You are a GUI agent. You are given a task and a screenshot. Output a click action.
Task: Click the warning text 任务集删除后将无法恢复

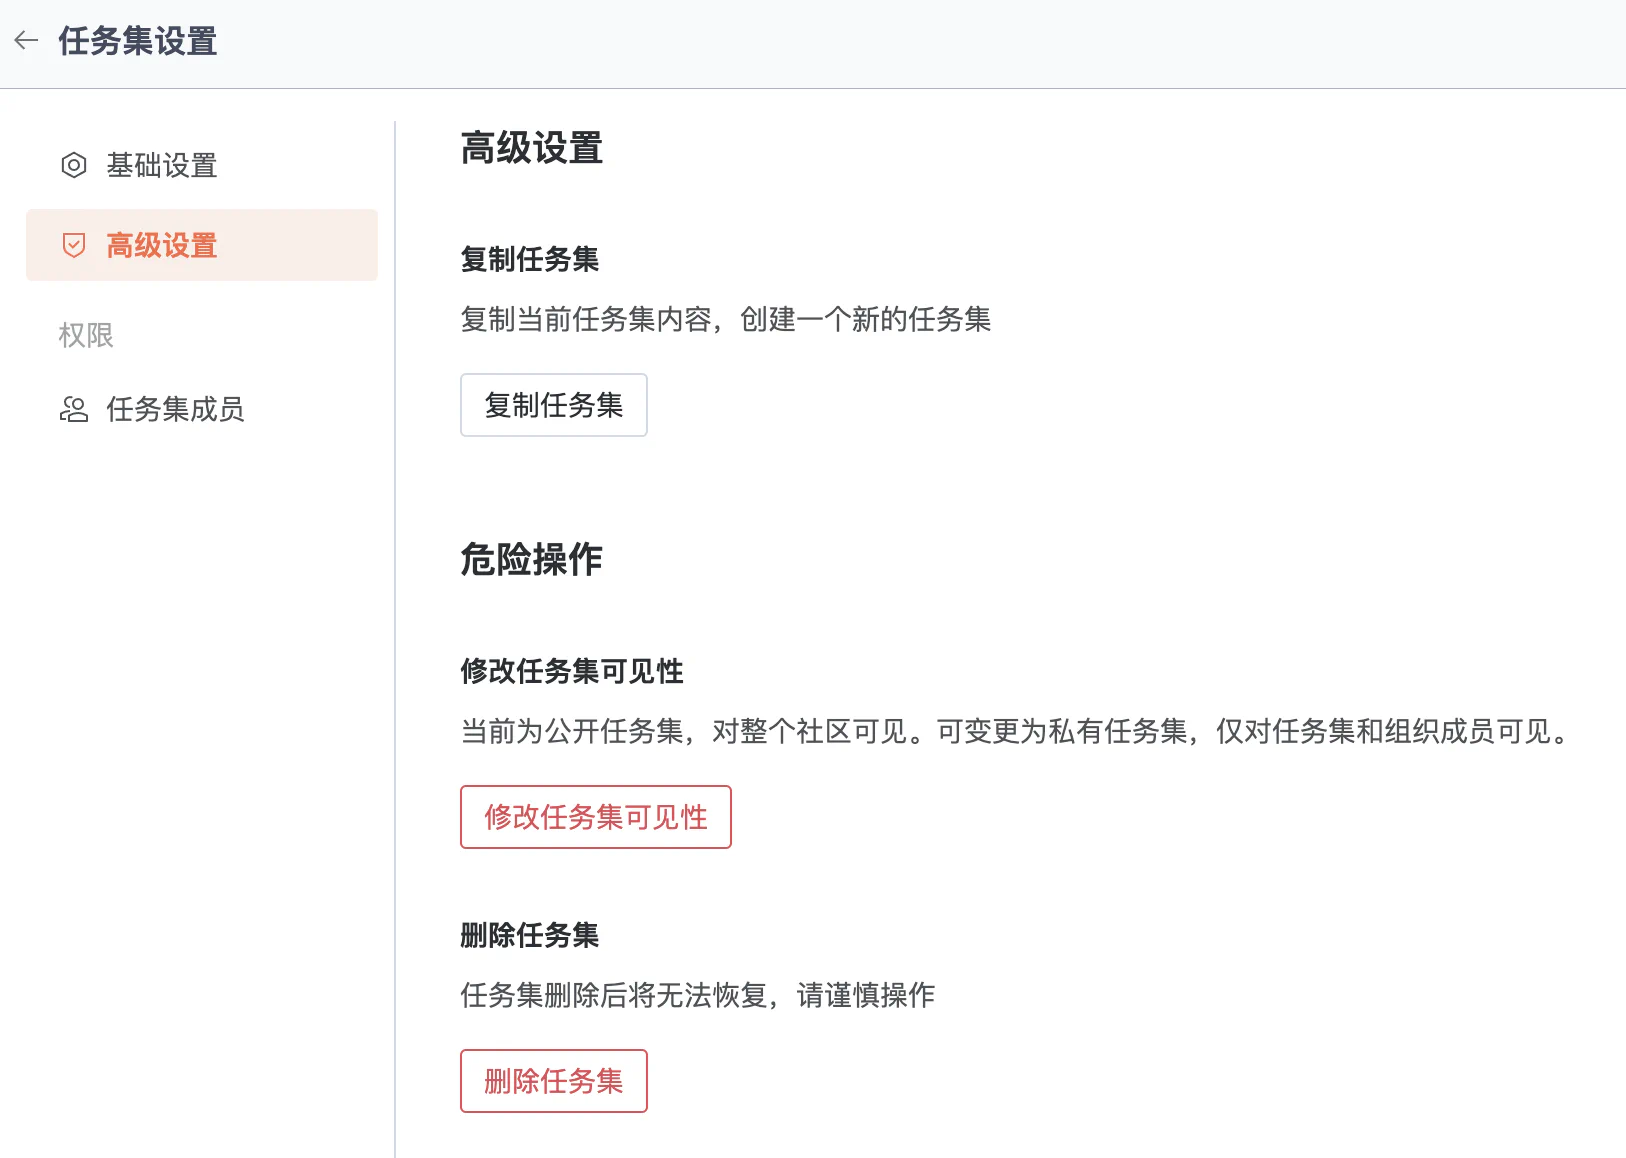coord(697,995)
